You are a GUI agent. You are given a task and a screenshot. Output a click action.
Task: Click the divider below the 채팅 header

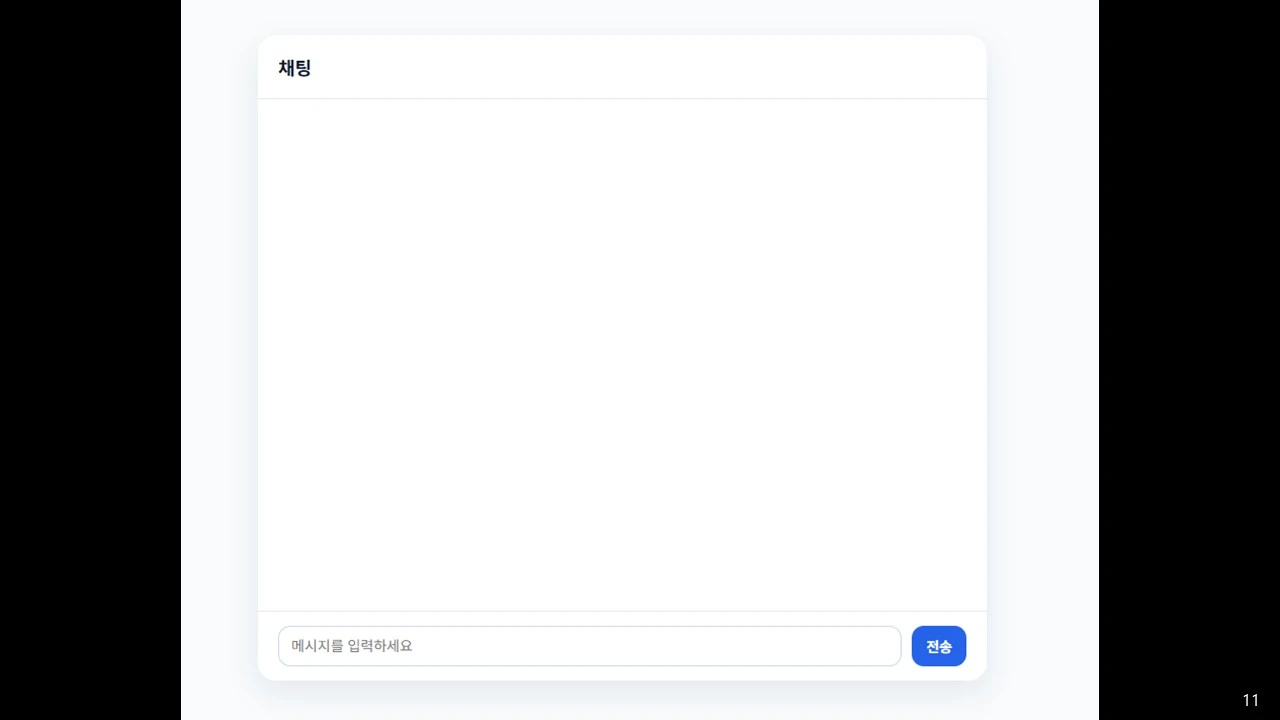tap(622, 97)
